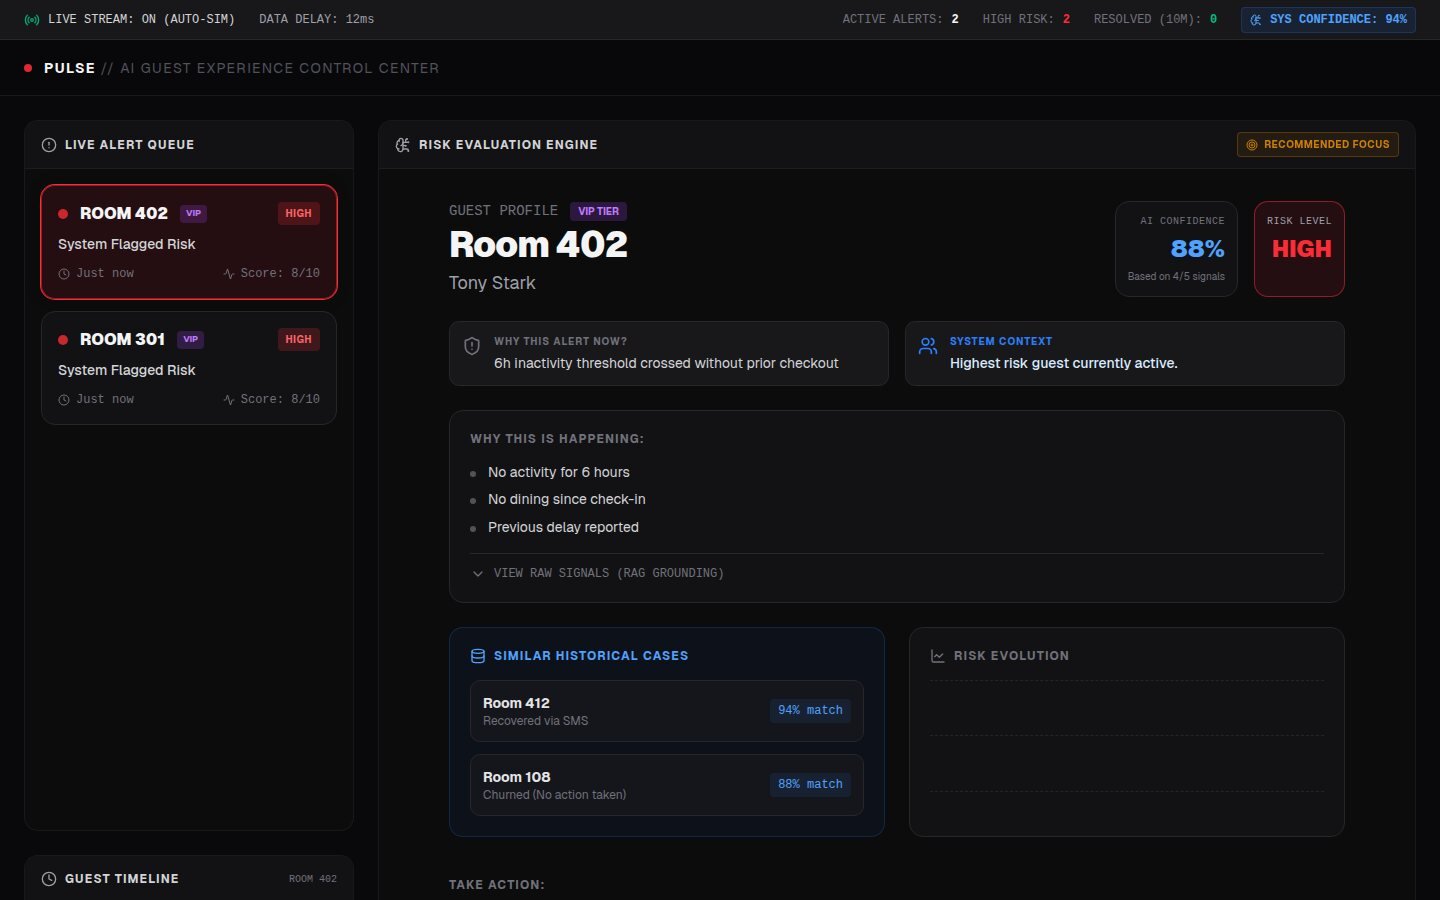This screenshot has width=1440, height=900.
Task: Click the chevron next to View Raw Signals
Action: tap(478, 574)
